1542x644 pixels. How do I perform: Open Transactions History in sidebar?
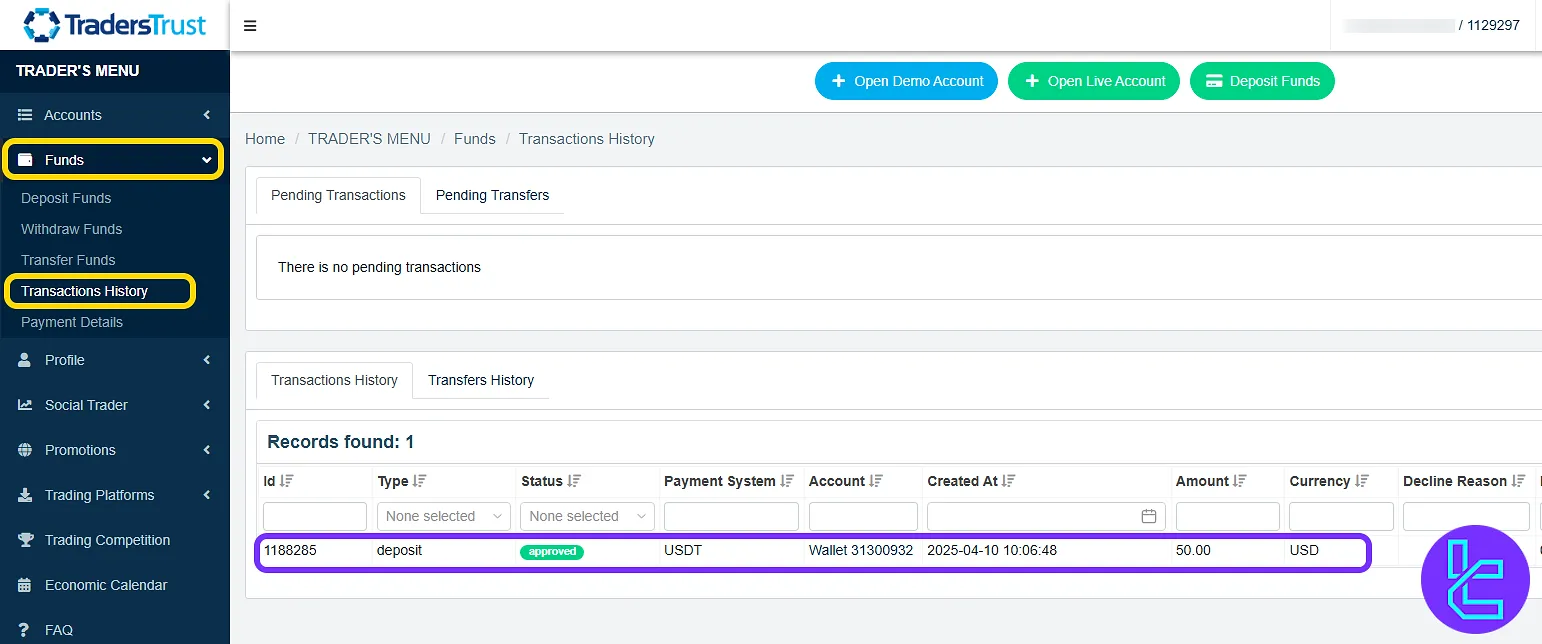84,291
